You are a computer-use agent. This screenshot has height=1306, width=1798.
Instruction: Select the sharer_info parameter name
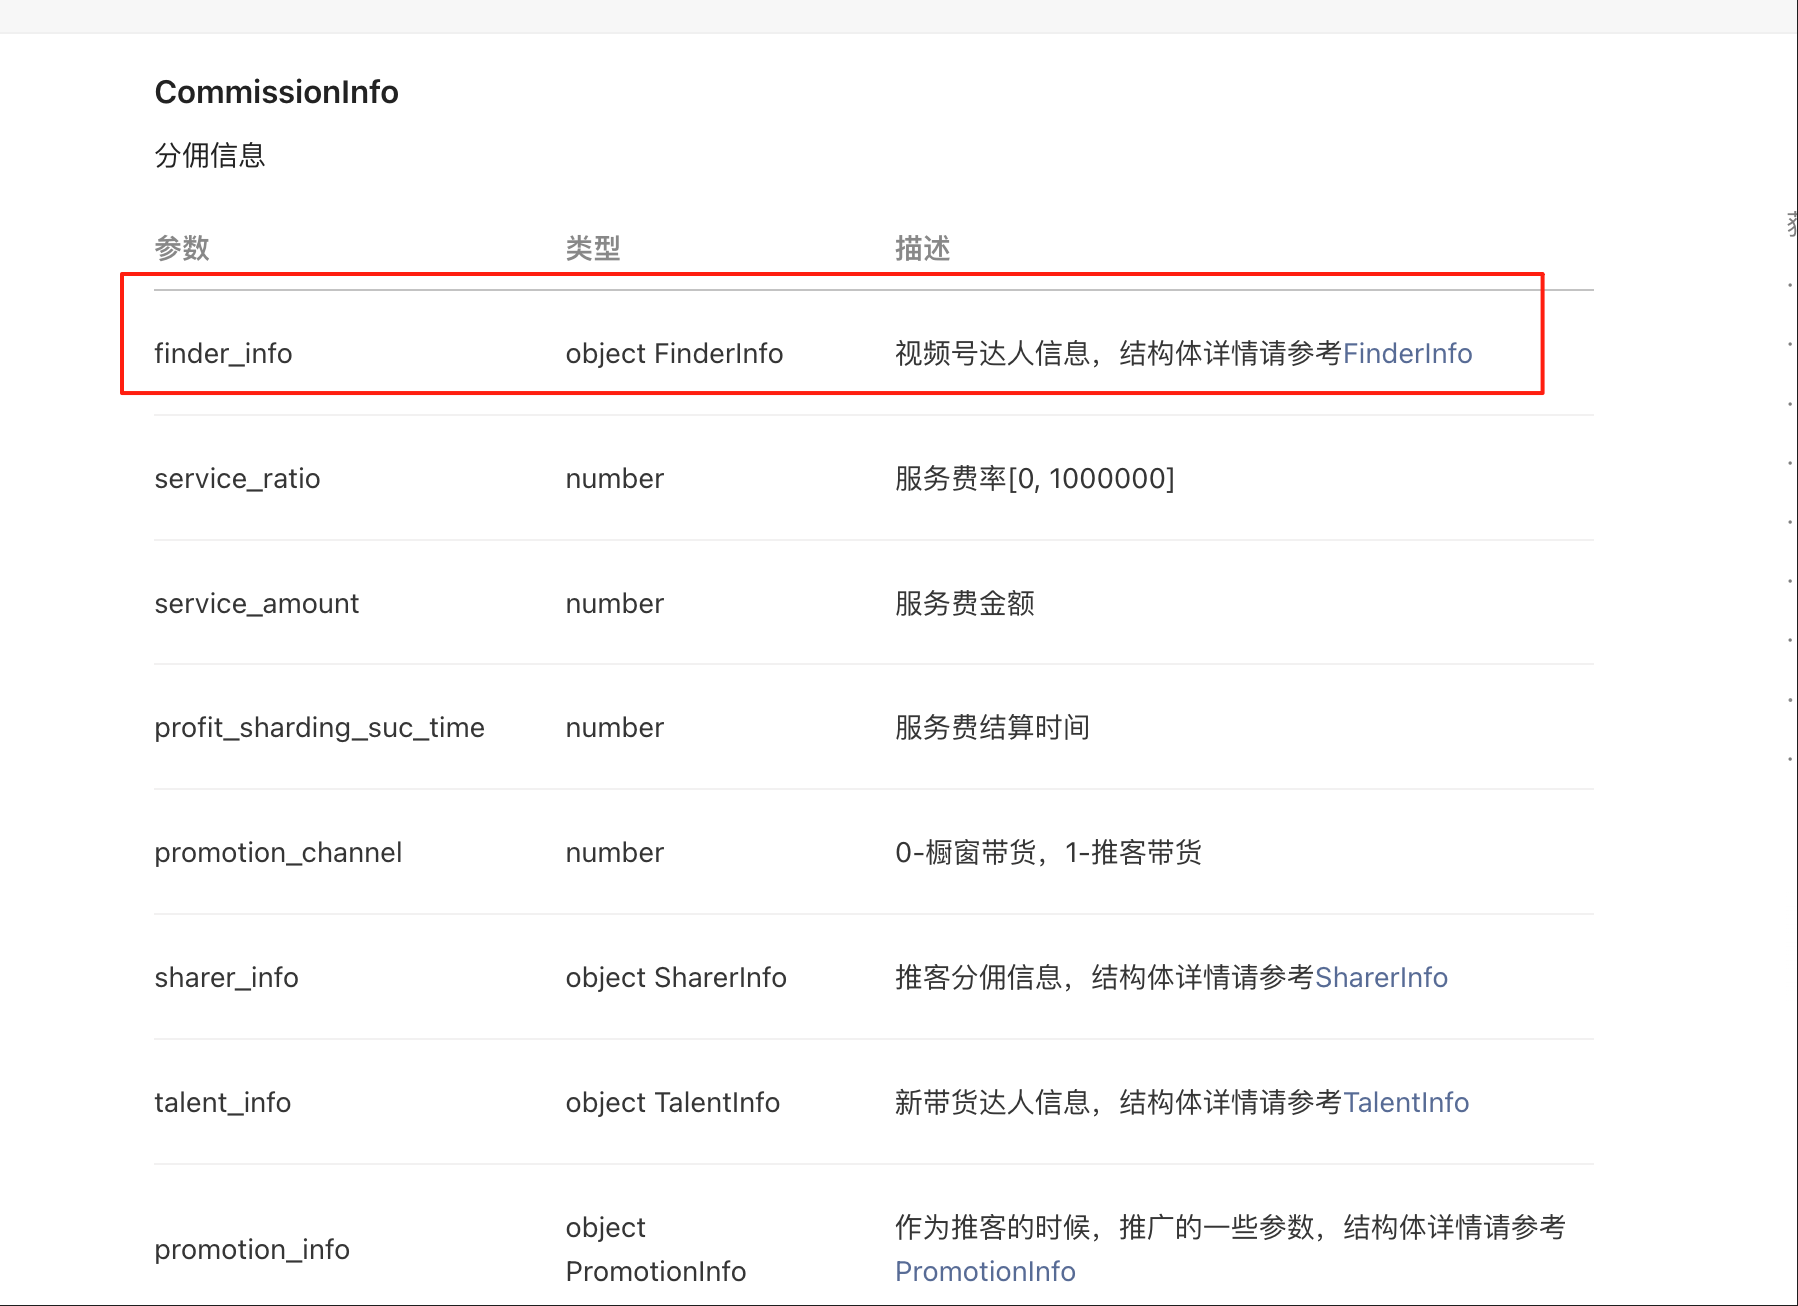[x=226, y=977]
